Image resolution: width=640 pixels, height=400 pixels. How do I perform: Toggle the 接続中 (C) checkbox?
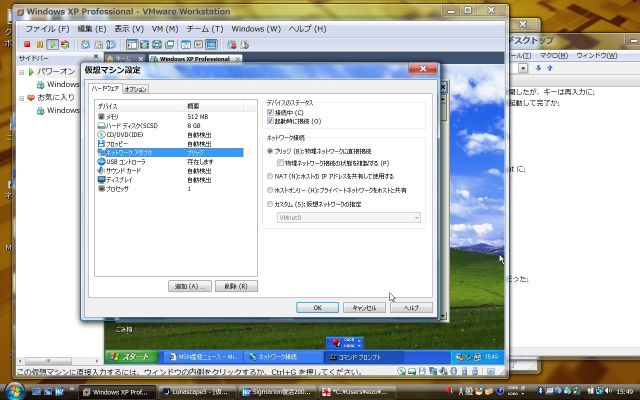[270, 112]
